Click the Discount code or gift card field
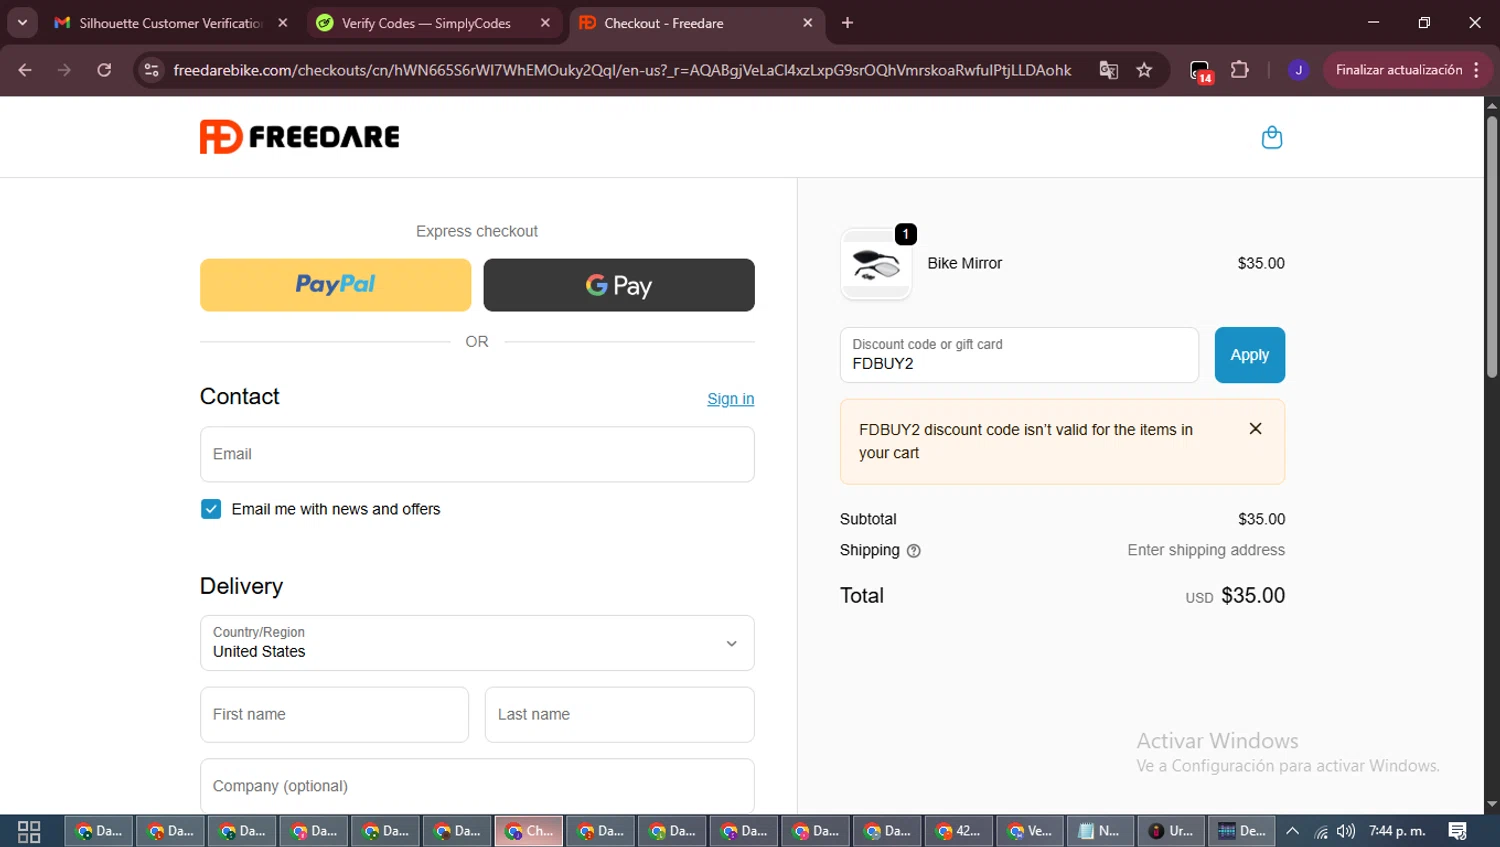The image size is (1500, 847). (1019, 355)
